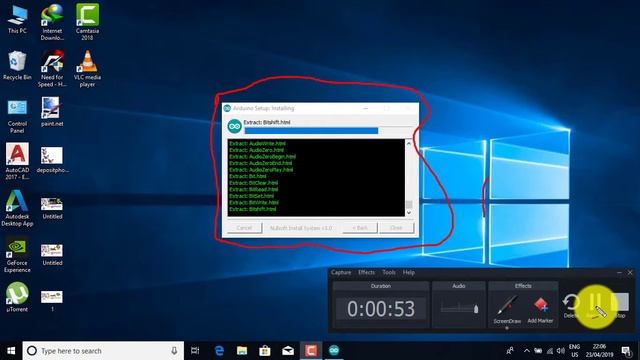Screen dimensions: 640x360
Task: Open Microsoft Edge from the taskbar
Action: point(219,351)
